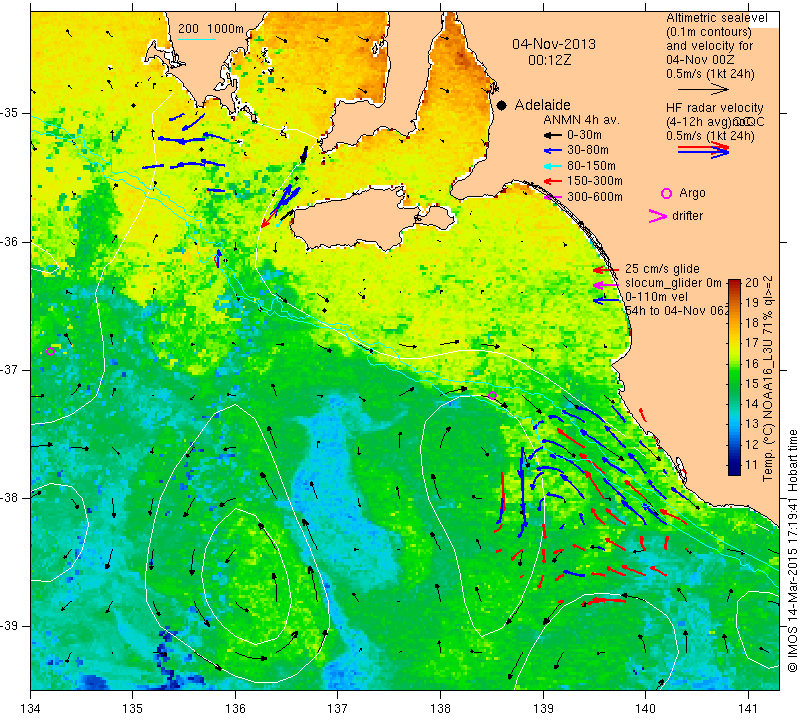Image resolution: width=800 pixels, height=720 pixels.
Task: Click the 16 value on the temperature colorbar
Action: tap(752, 364)
